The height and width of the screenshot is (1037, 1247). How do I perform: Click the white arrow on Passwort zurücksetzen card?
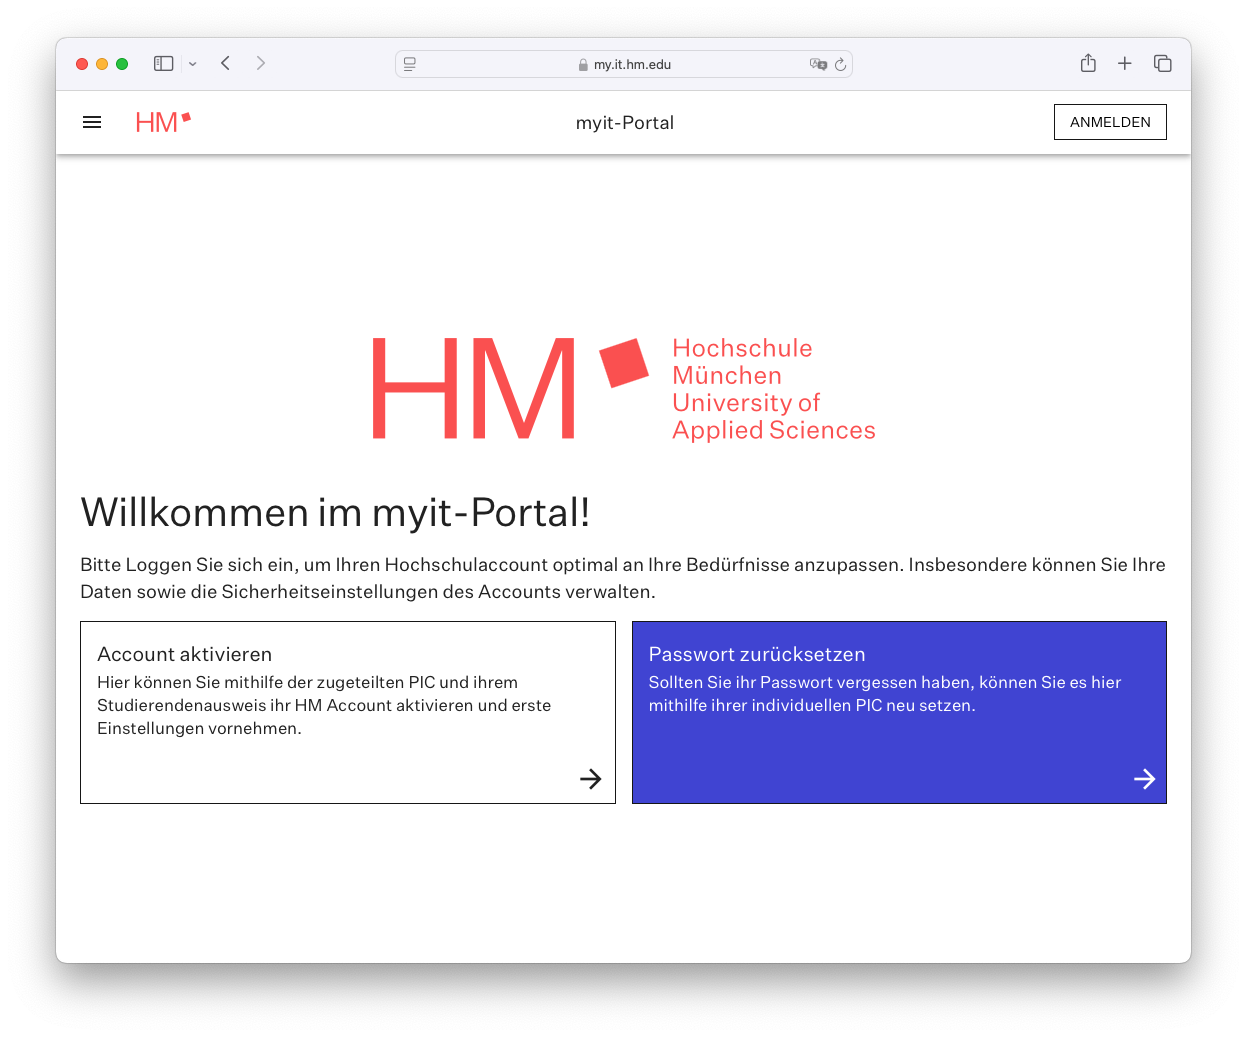[1145, 779]
